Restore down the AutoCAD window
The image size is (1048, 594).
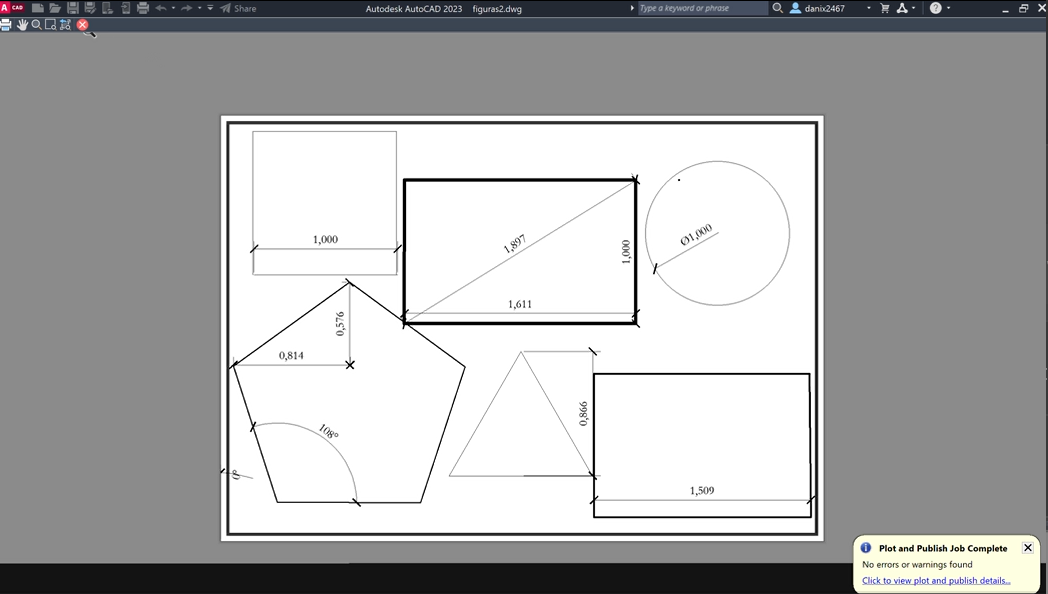click(x=1023, y=9)
